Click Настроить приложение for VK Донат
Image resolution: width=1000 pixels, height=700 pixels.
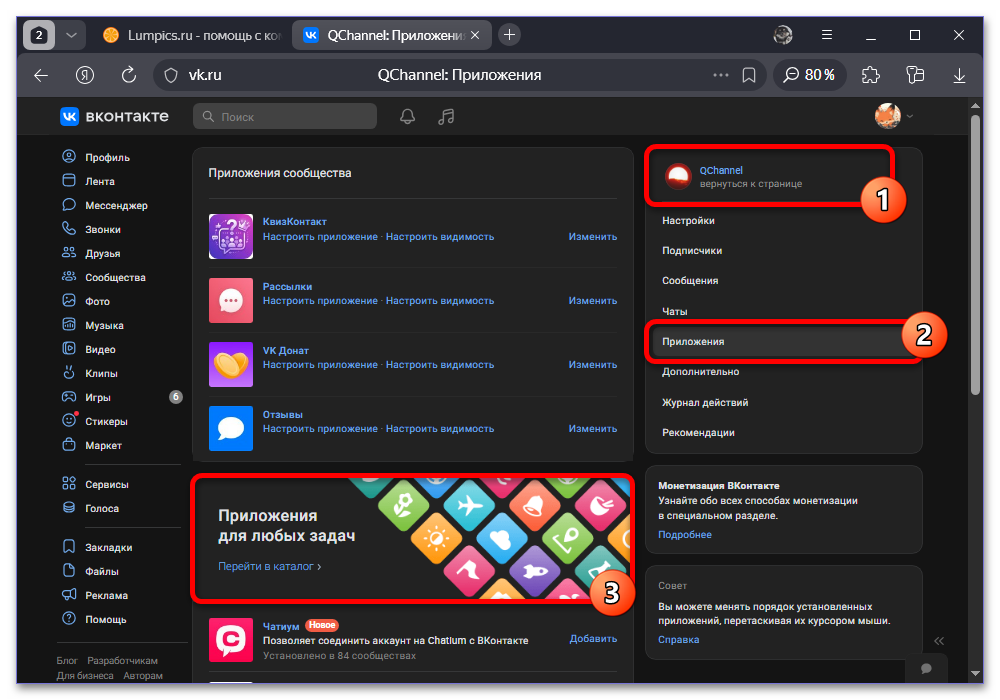[320, 365]
